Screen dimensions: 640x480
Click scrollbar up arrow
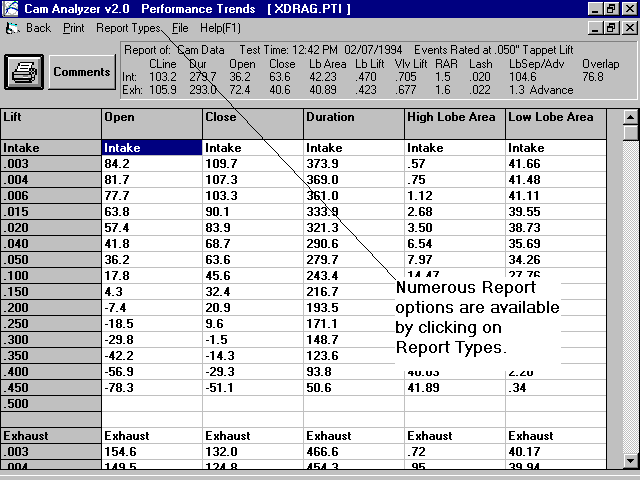click(631, 118)
